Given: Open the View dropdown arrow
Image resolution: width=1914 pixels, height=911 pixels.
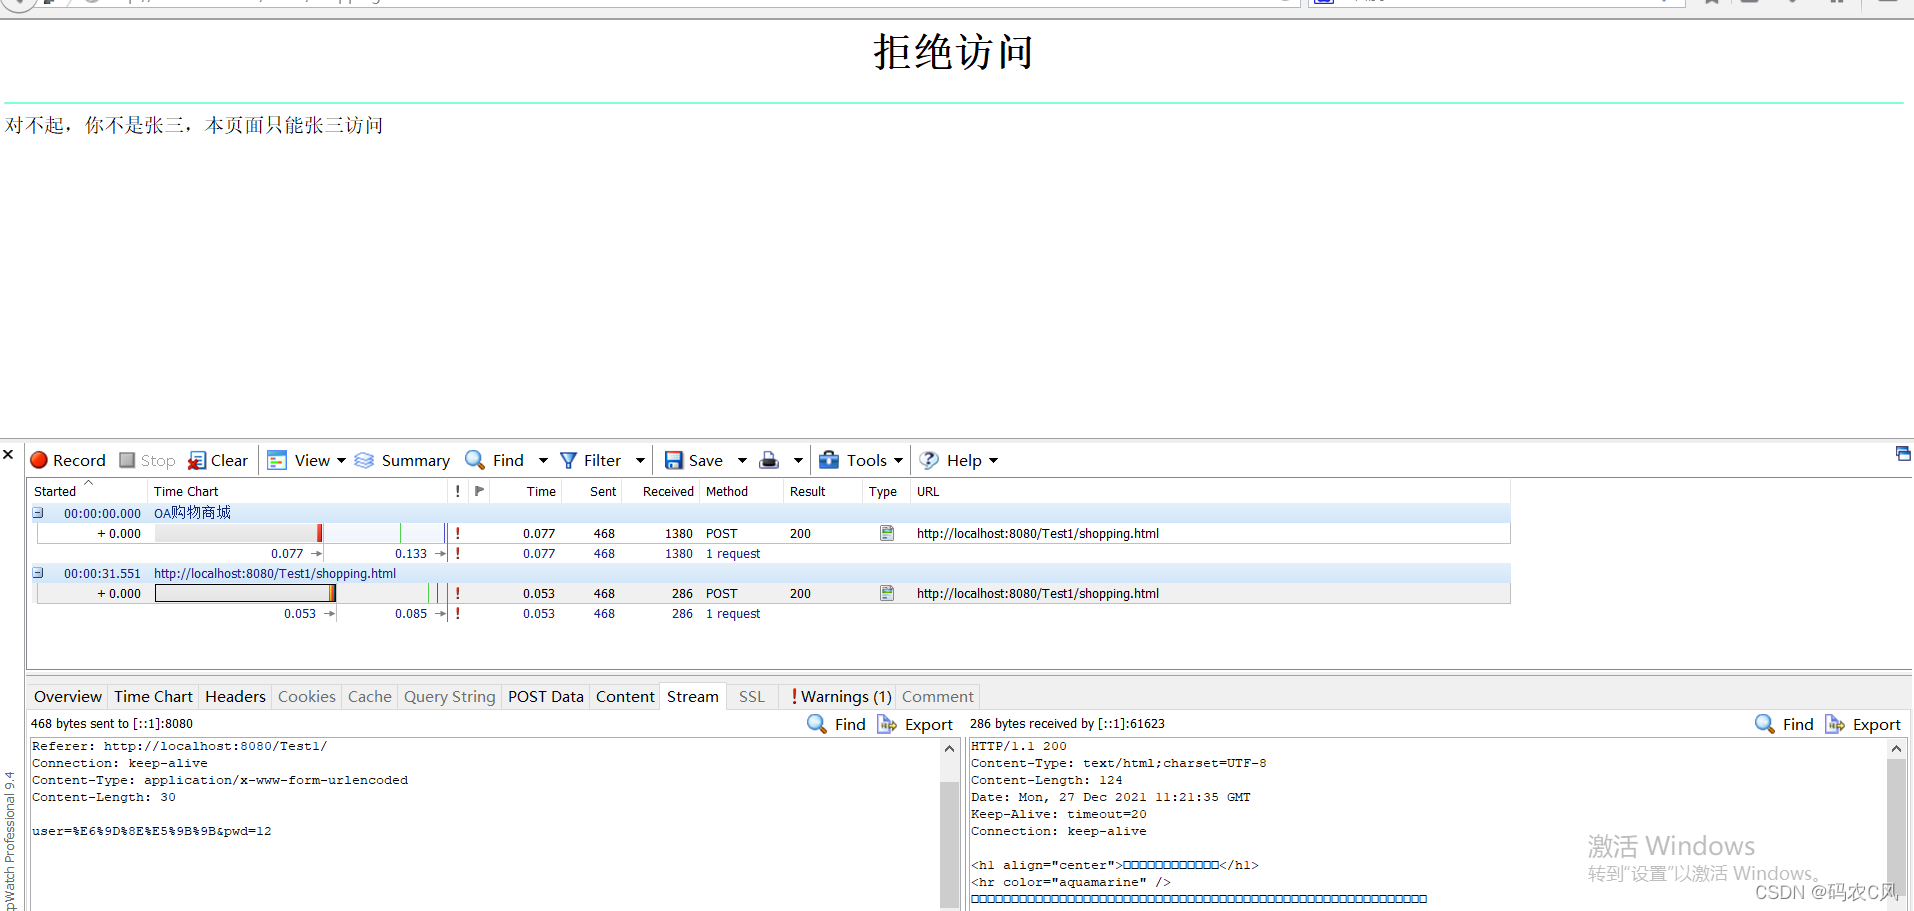Looking at the screenshot, I should pos(341,461).
